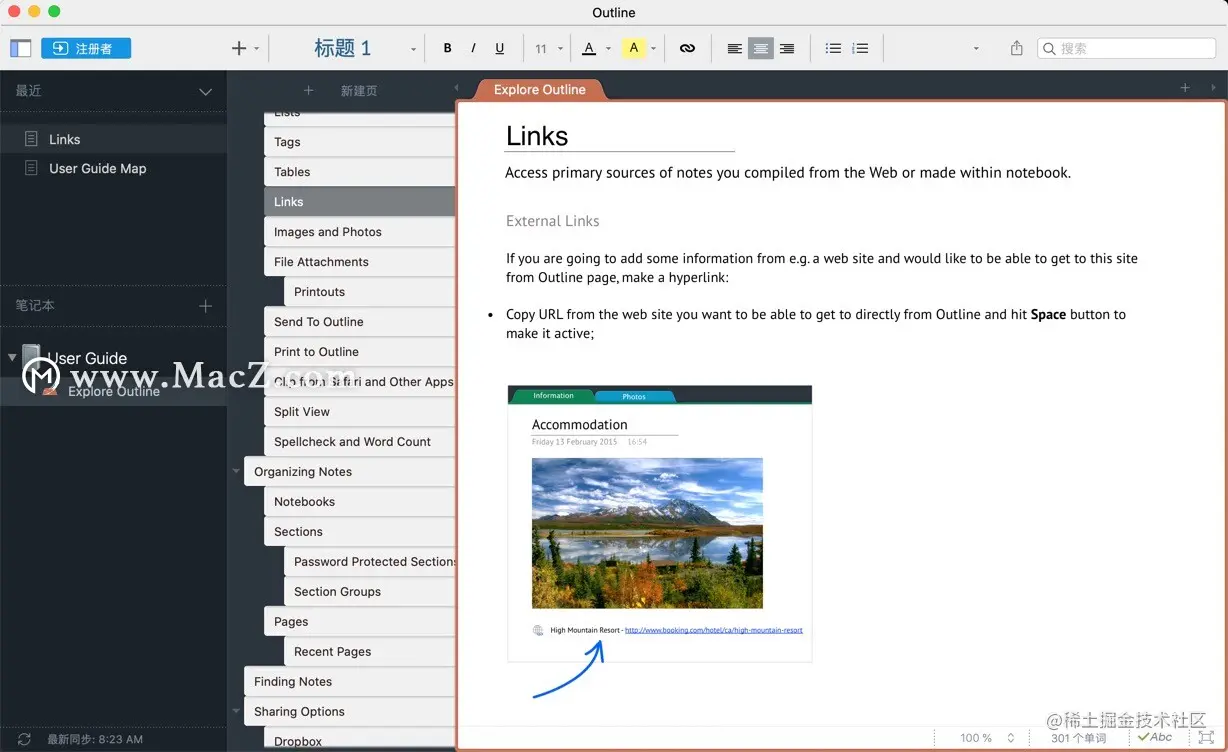Click the 301 个单词 word count
This screenshot has width=1228, height=752.
(x=1079, y=738)
